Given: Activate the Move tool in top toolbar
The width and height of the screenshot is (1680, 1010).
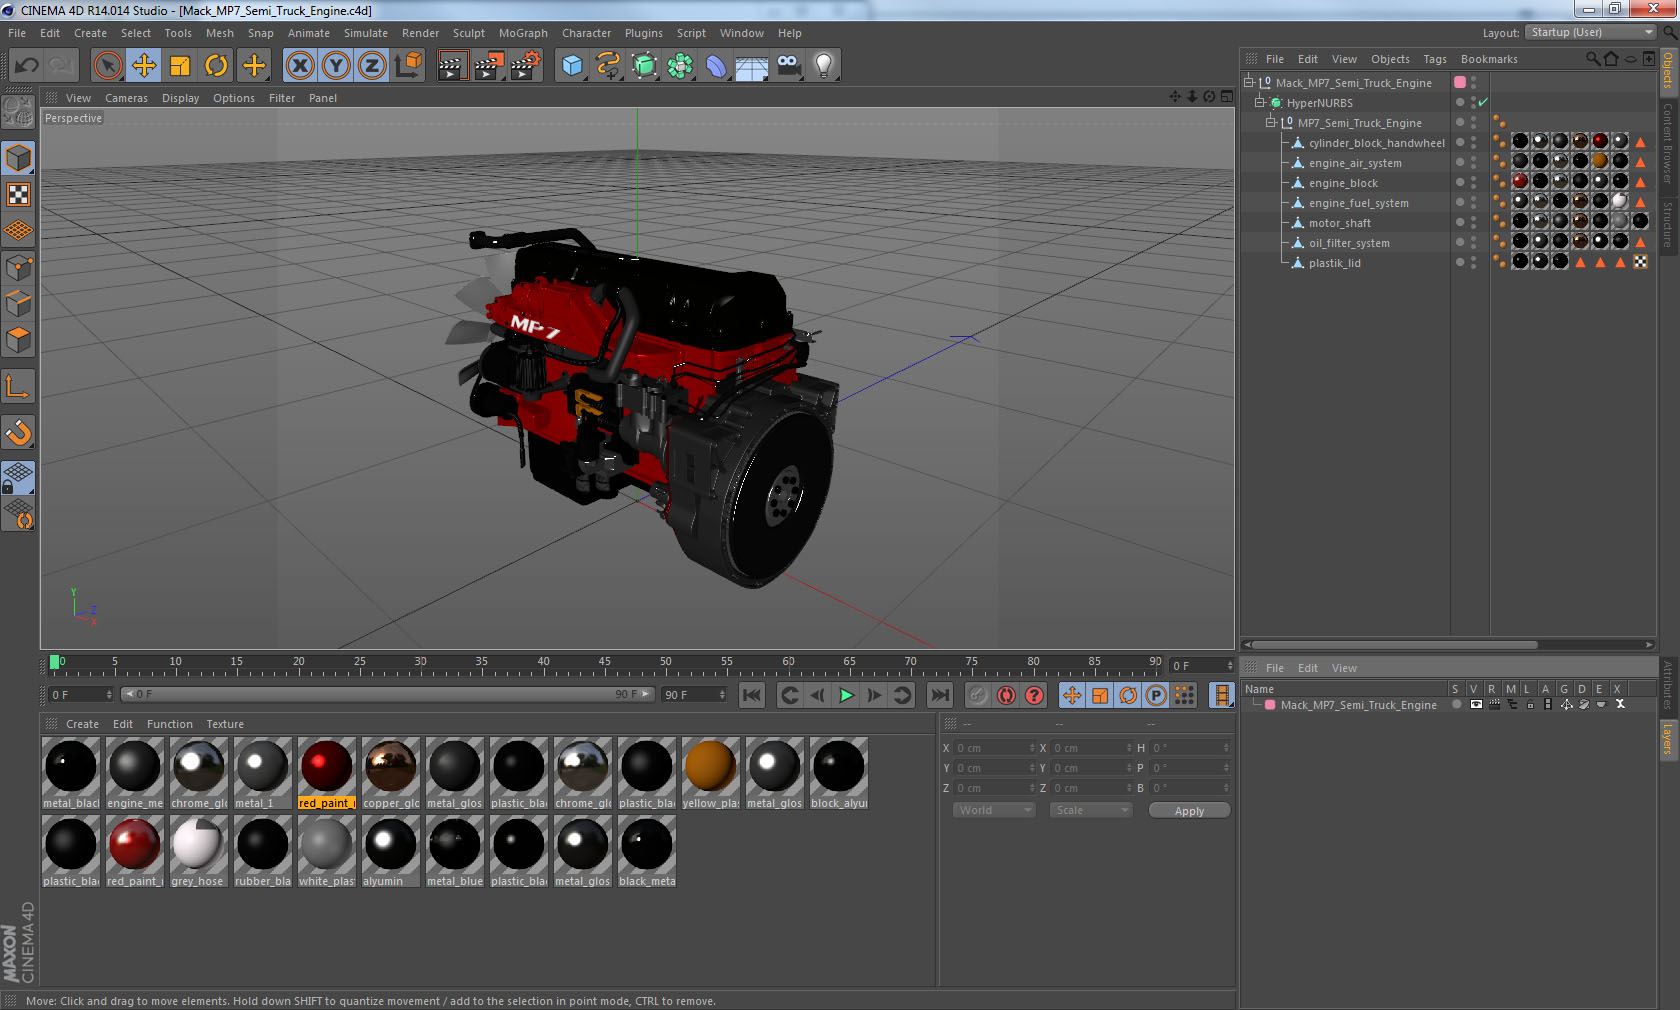Looking at the screenshot, I should [x=144, y=66].
